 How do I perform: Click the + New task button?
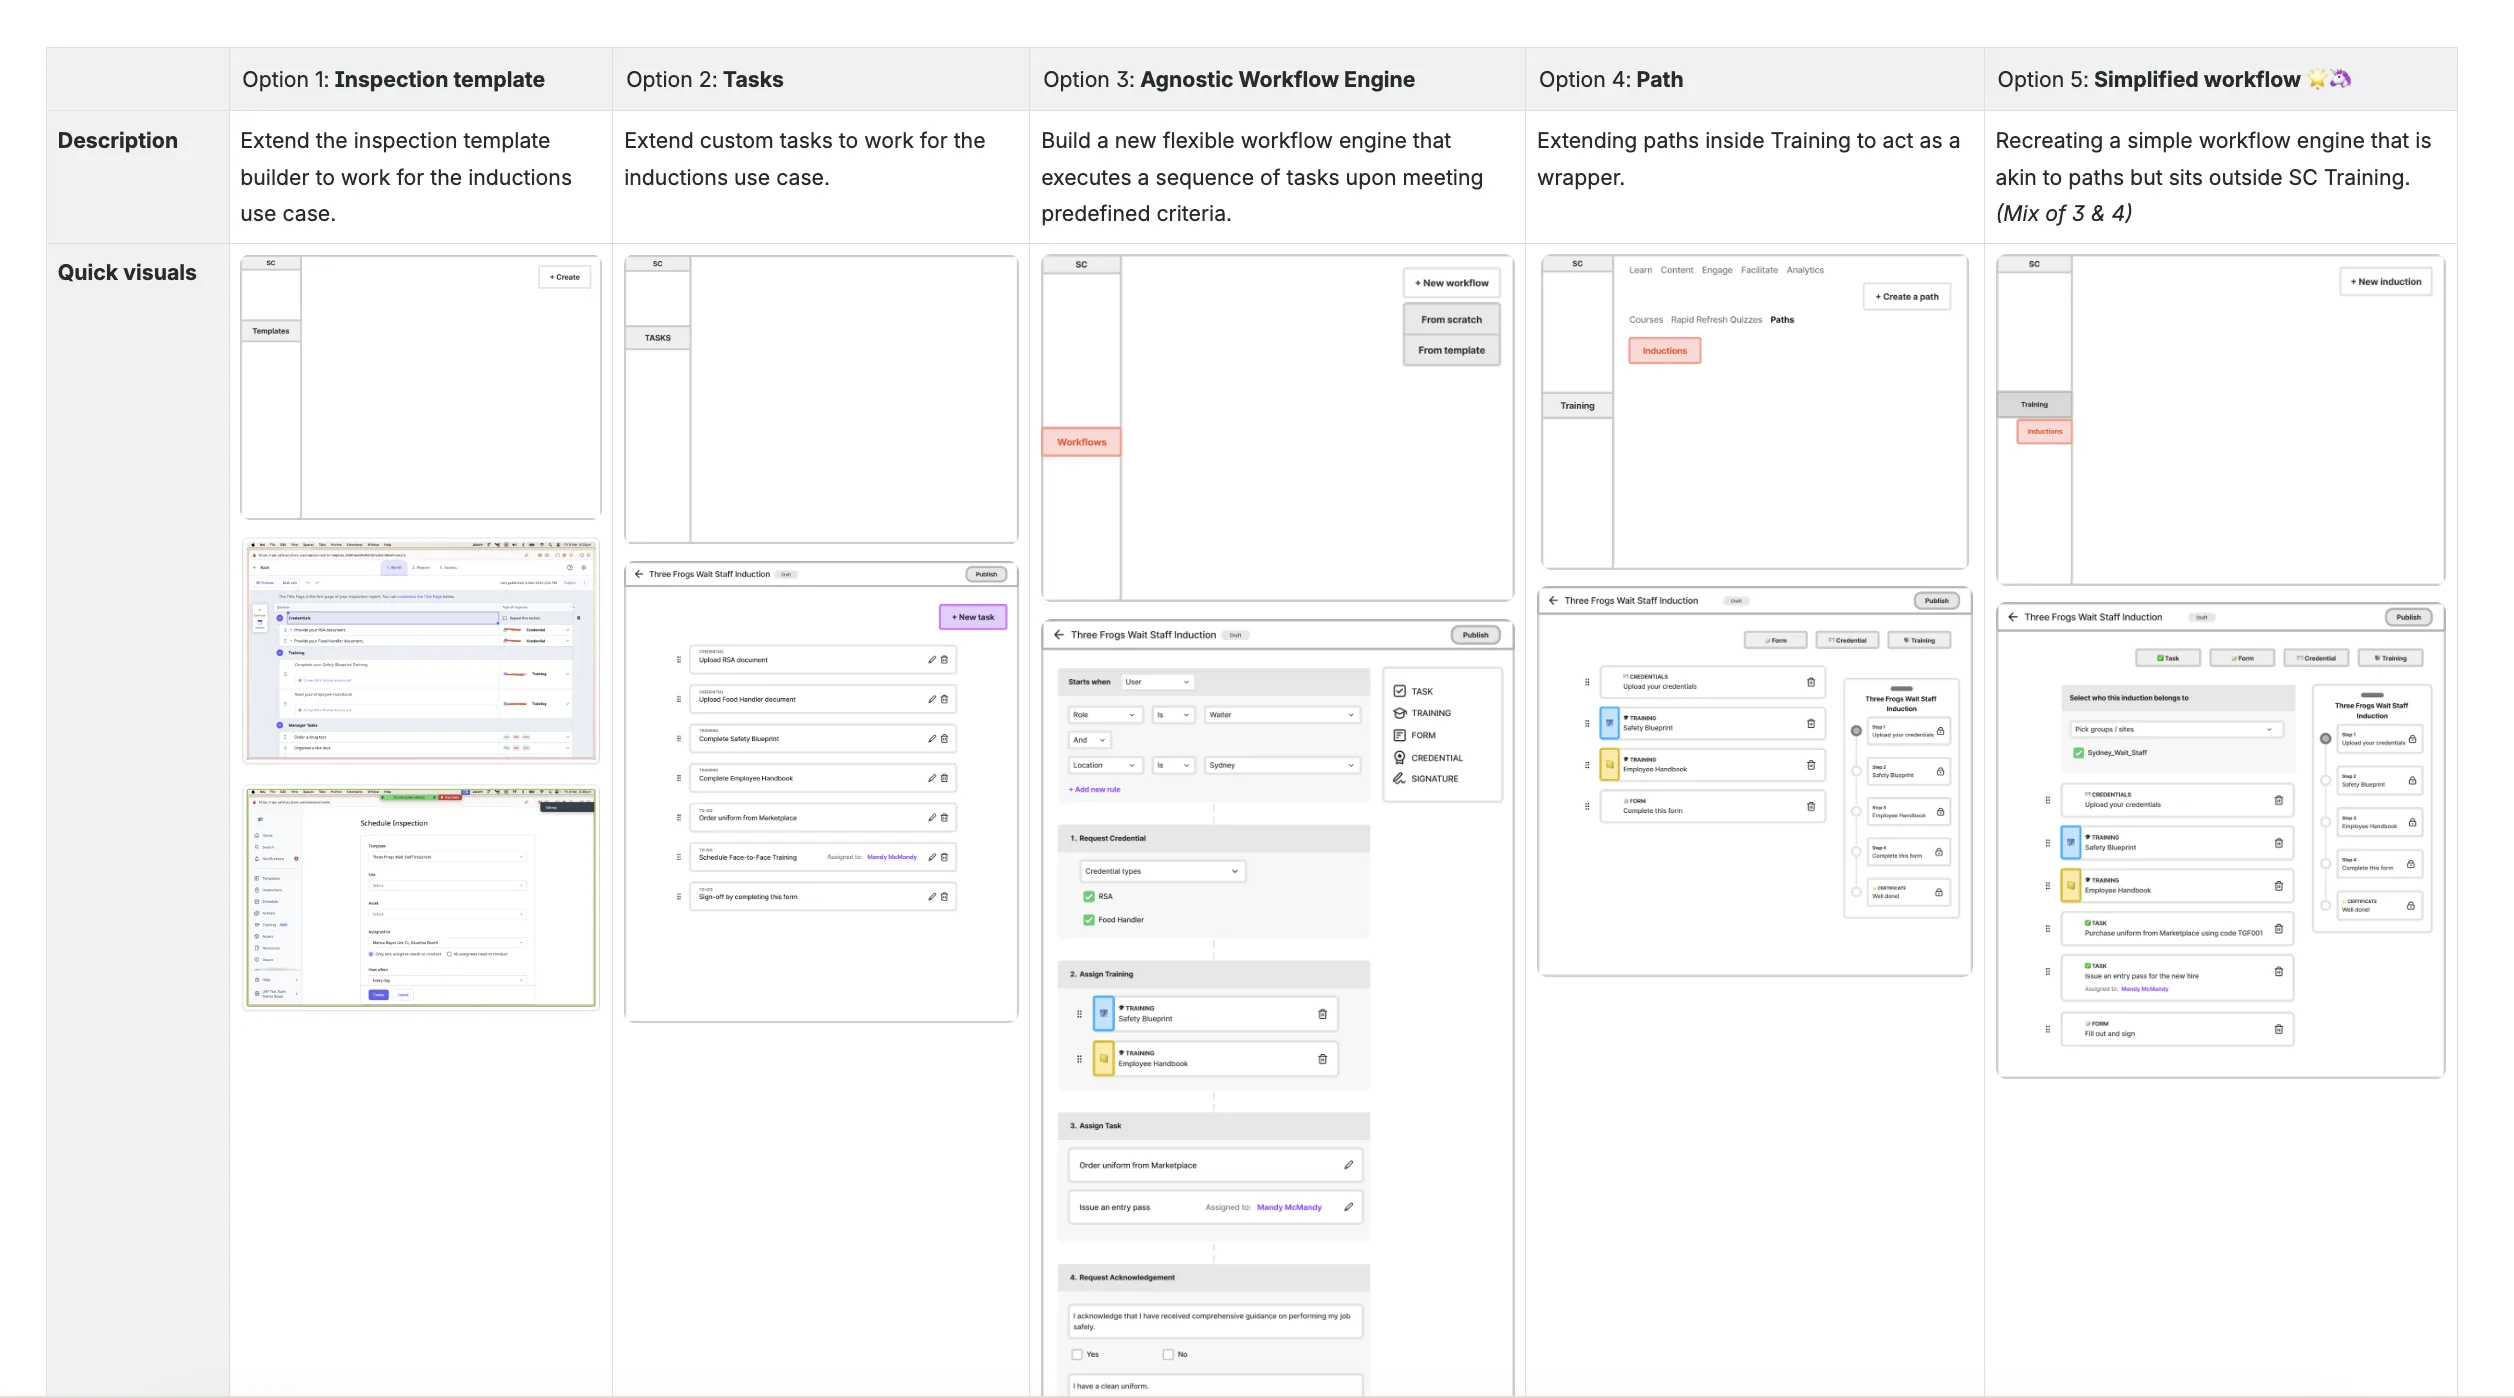[973, 618]
